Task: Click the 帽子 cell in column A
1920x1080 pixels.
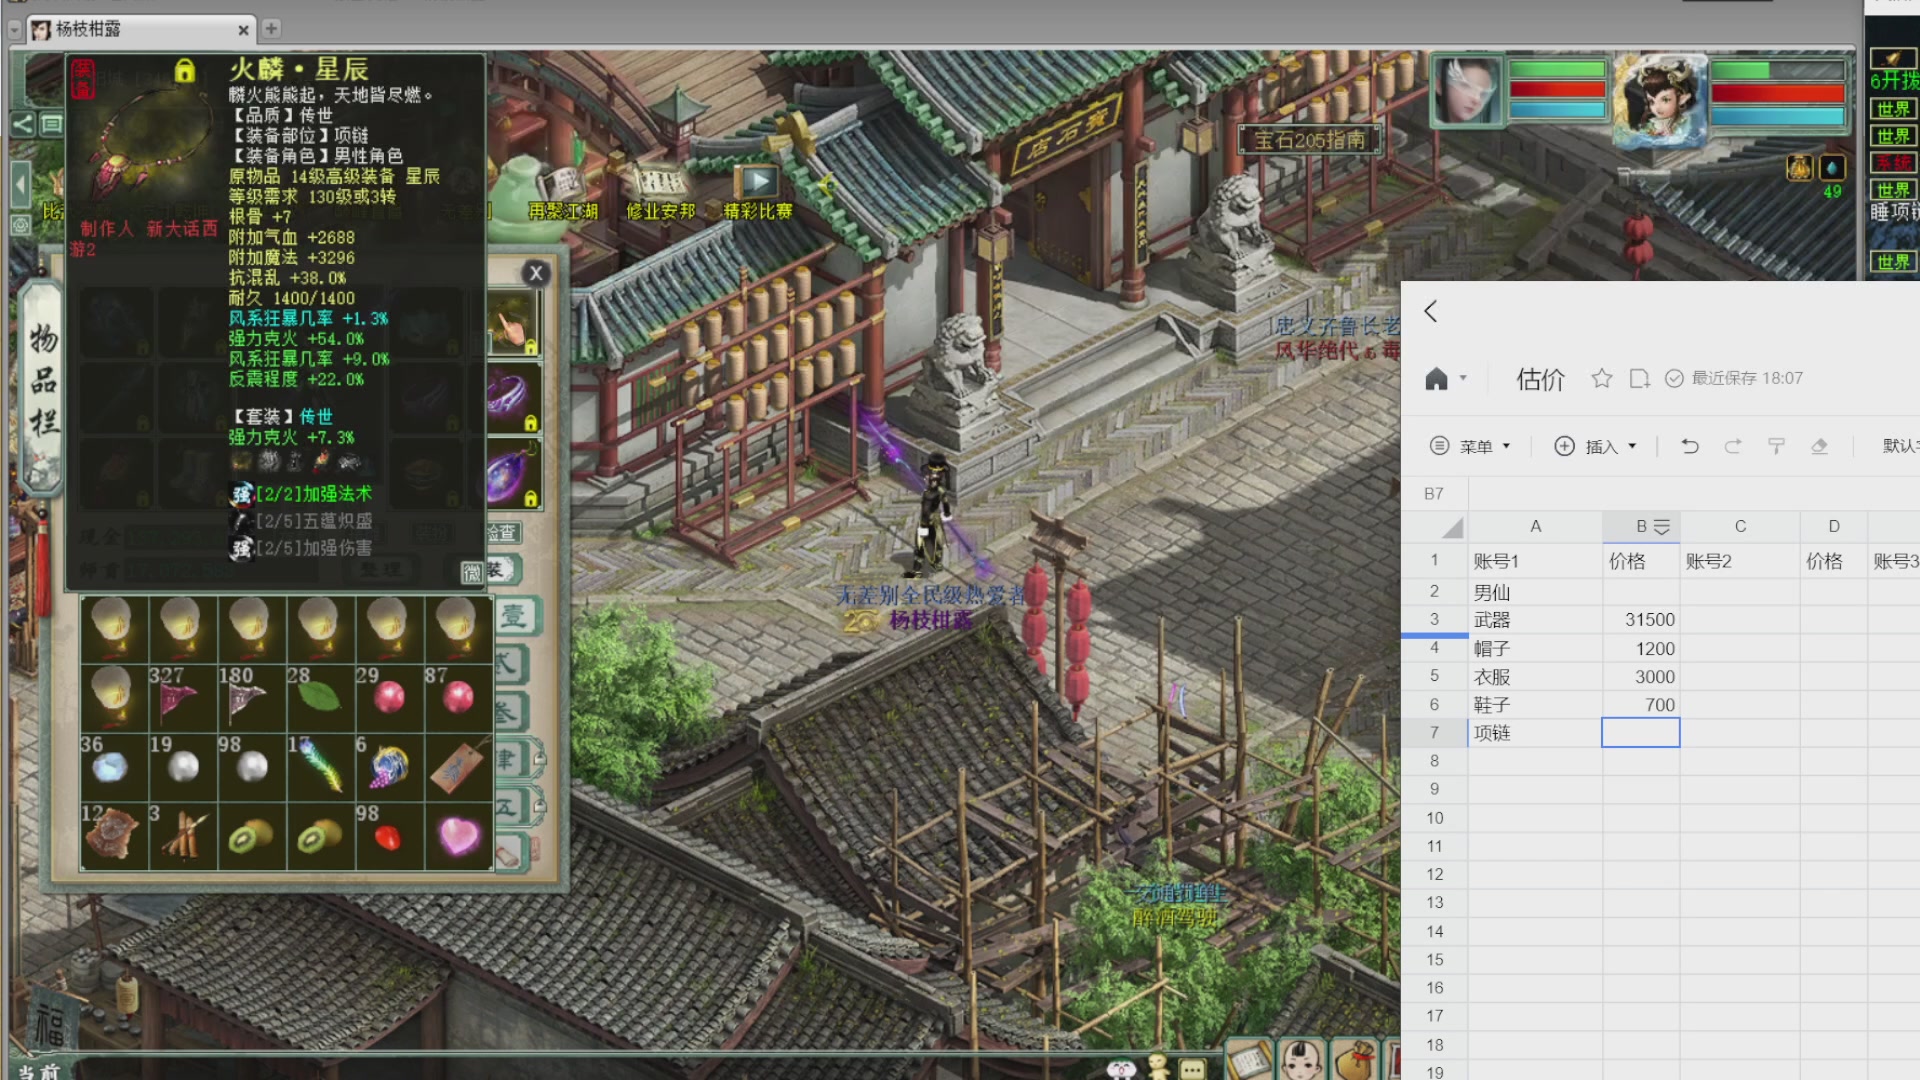Action: click(1535, 649)
